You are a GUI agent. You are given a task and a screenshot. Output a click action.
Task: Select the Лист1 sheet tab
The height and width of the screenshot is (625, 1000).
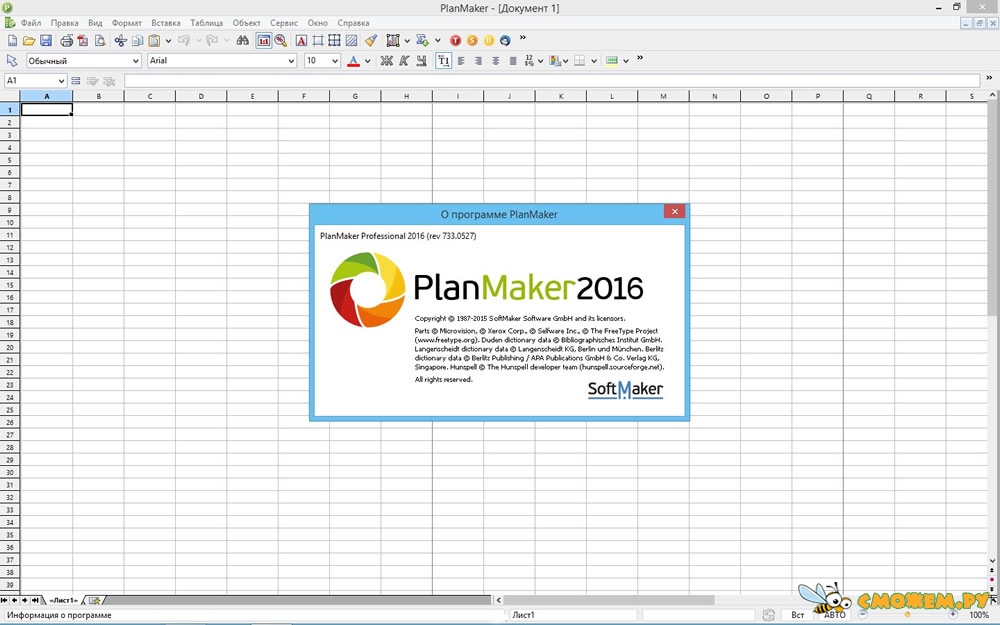[63, 601]
